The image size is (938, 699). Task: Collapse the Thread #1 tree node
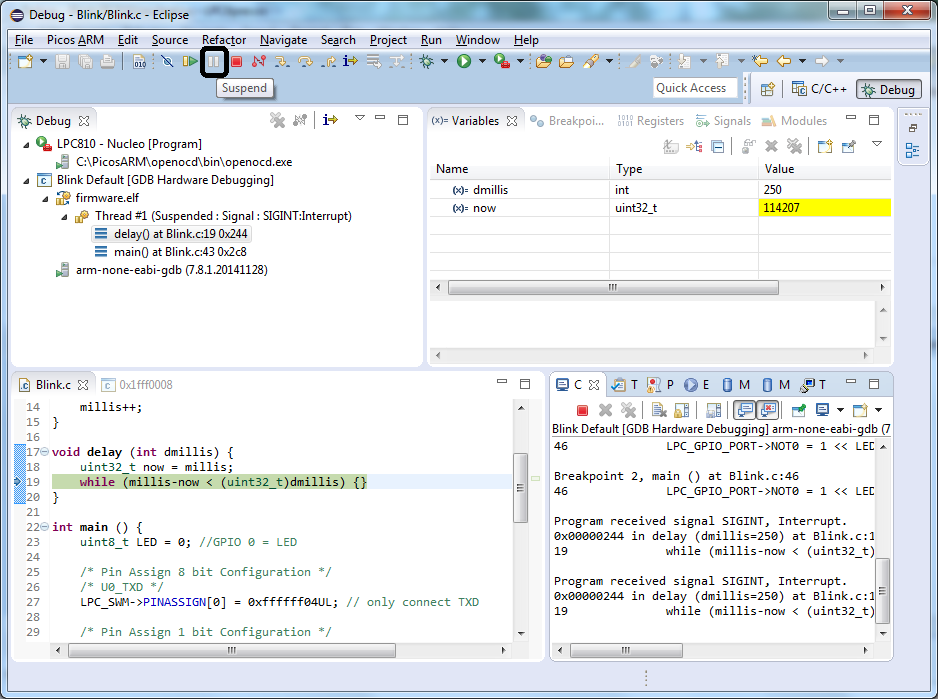(65, 217)
